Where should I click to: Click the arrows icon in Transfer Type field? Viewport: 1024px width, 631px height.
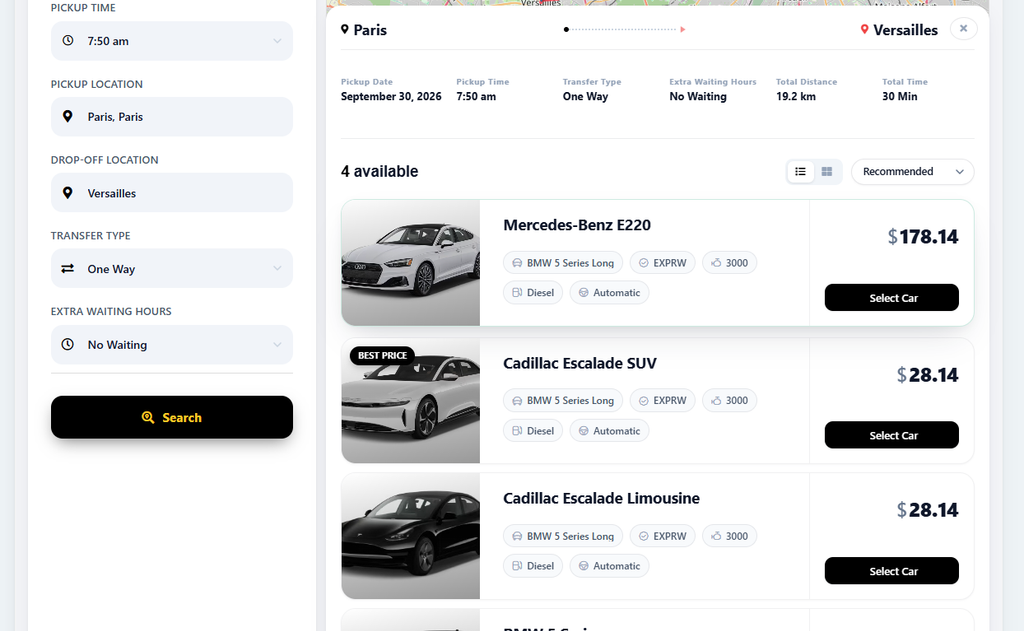(x=67, y=268)
